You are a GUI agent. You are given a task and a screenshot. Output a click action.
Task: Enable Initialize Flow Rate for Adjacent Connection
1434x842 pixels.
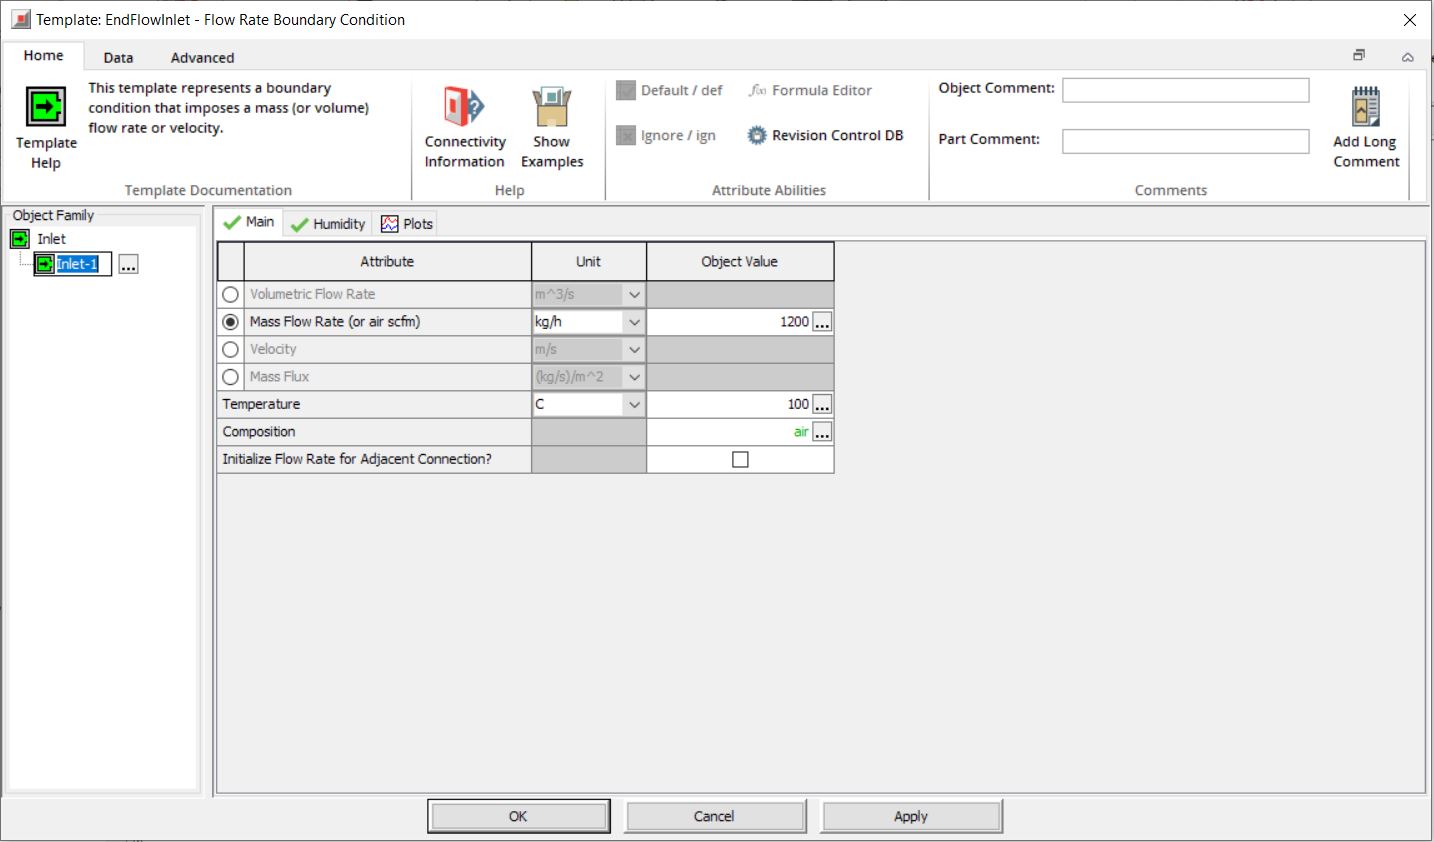[x=740, y=459]
